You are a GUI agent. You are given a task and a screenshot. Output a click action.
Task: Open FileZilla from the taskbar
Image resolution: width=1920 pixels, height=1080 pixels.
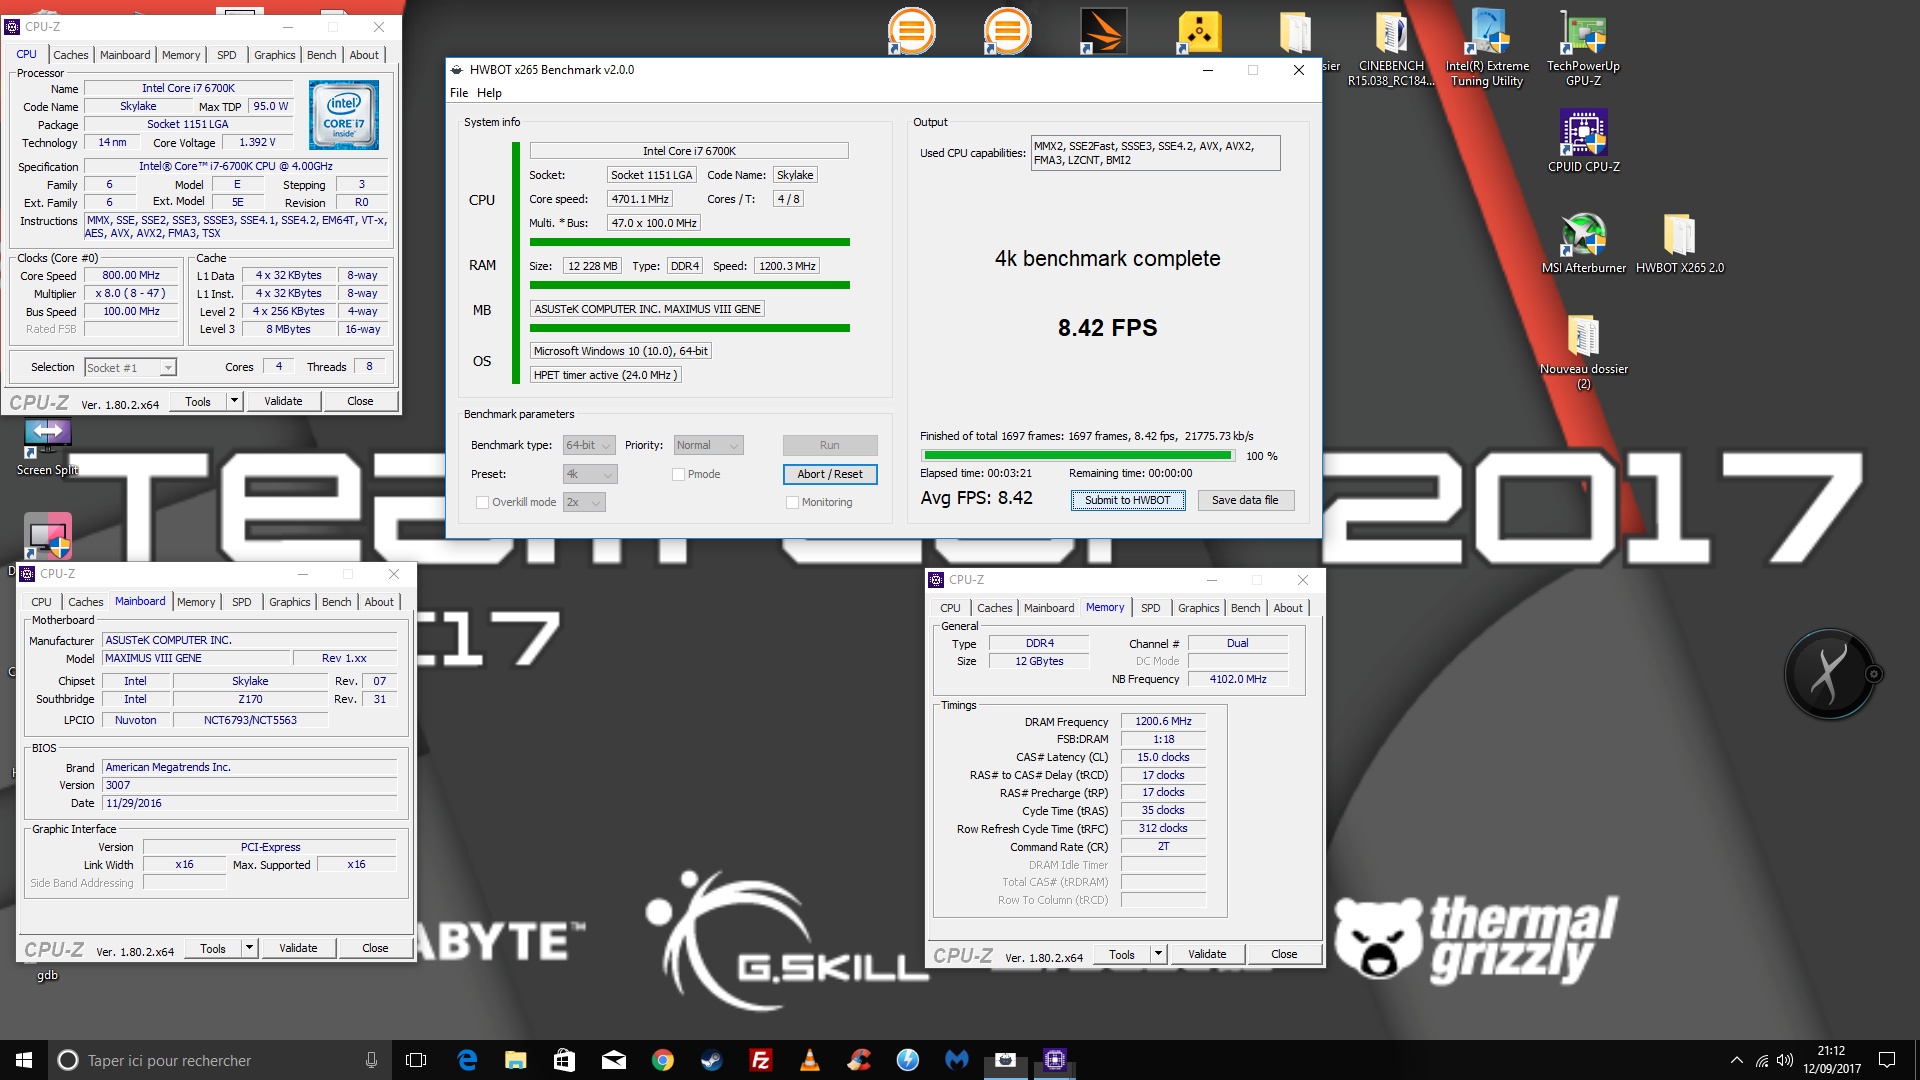point(760,1060)
